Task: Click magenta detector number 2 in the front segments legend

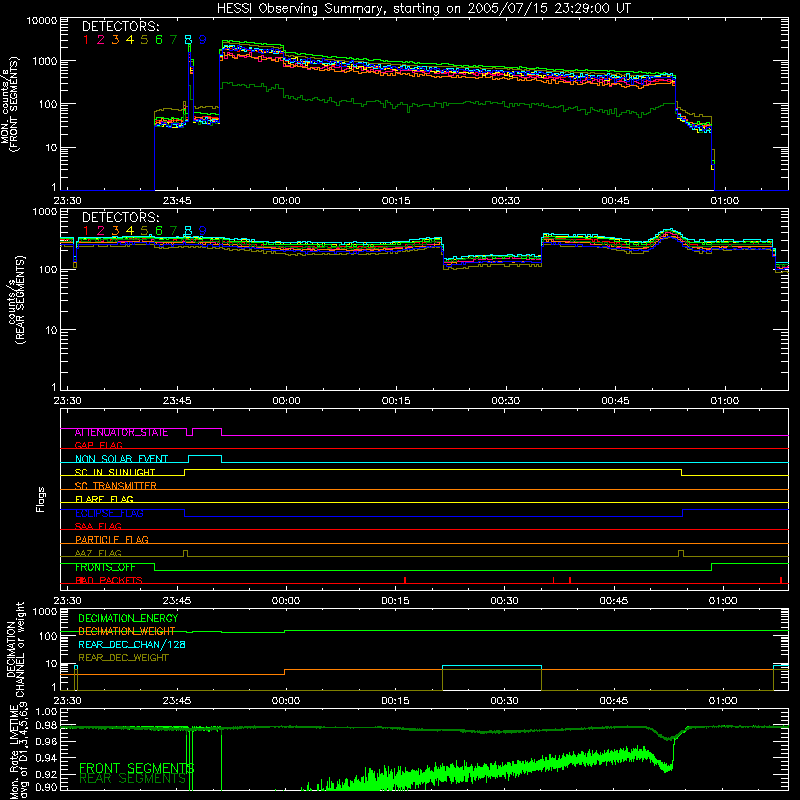Action: pyautogui.click(x=101, y=40)
